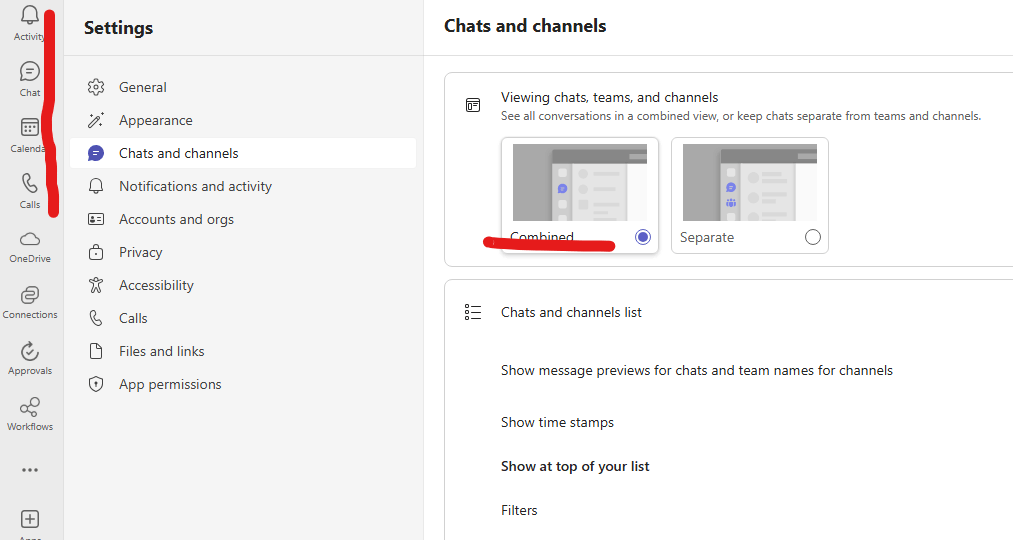Click the Notifications bell icon in settings

96,186
